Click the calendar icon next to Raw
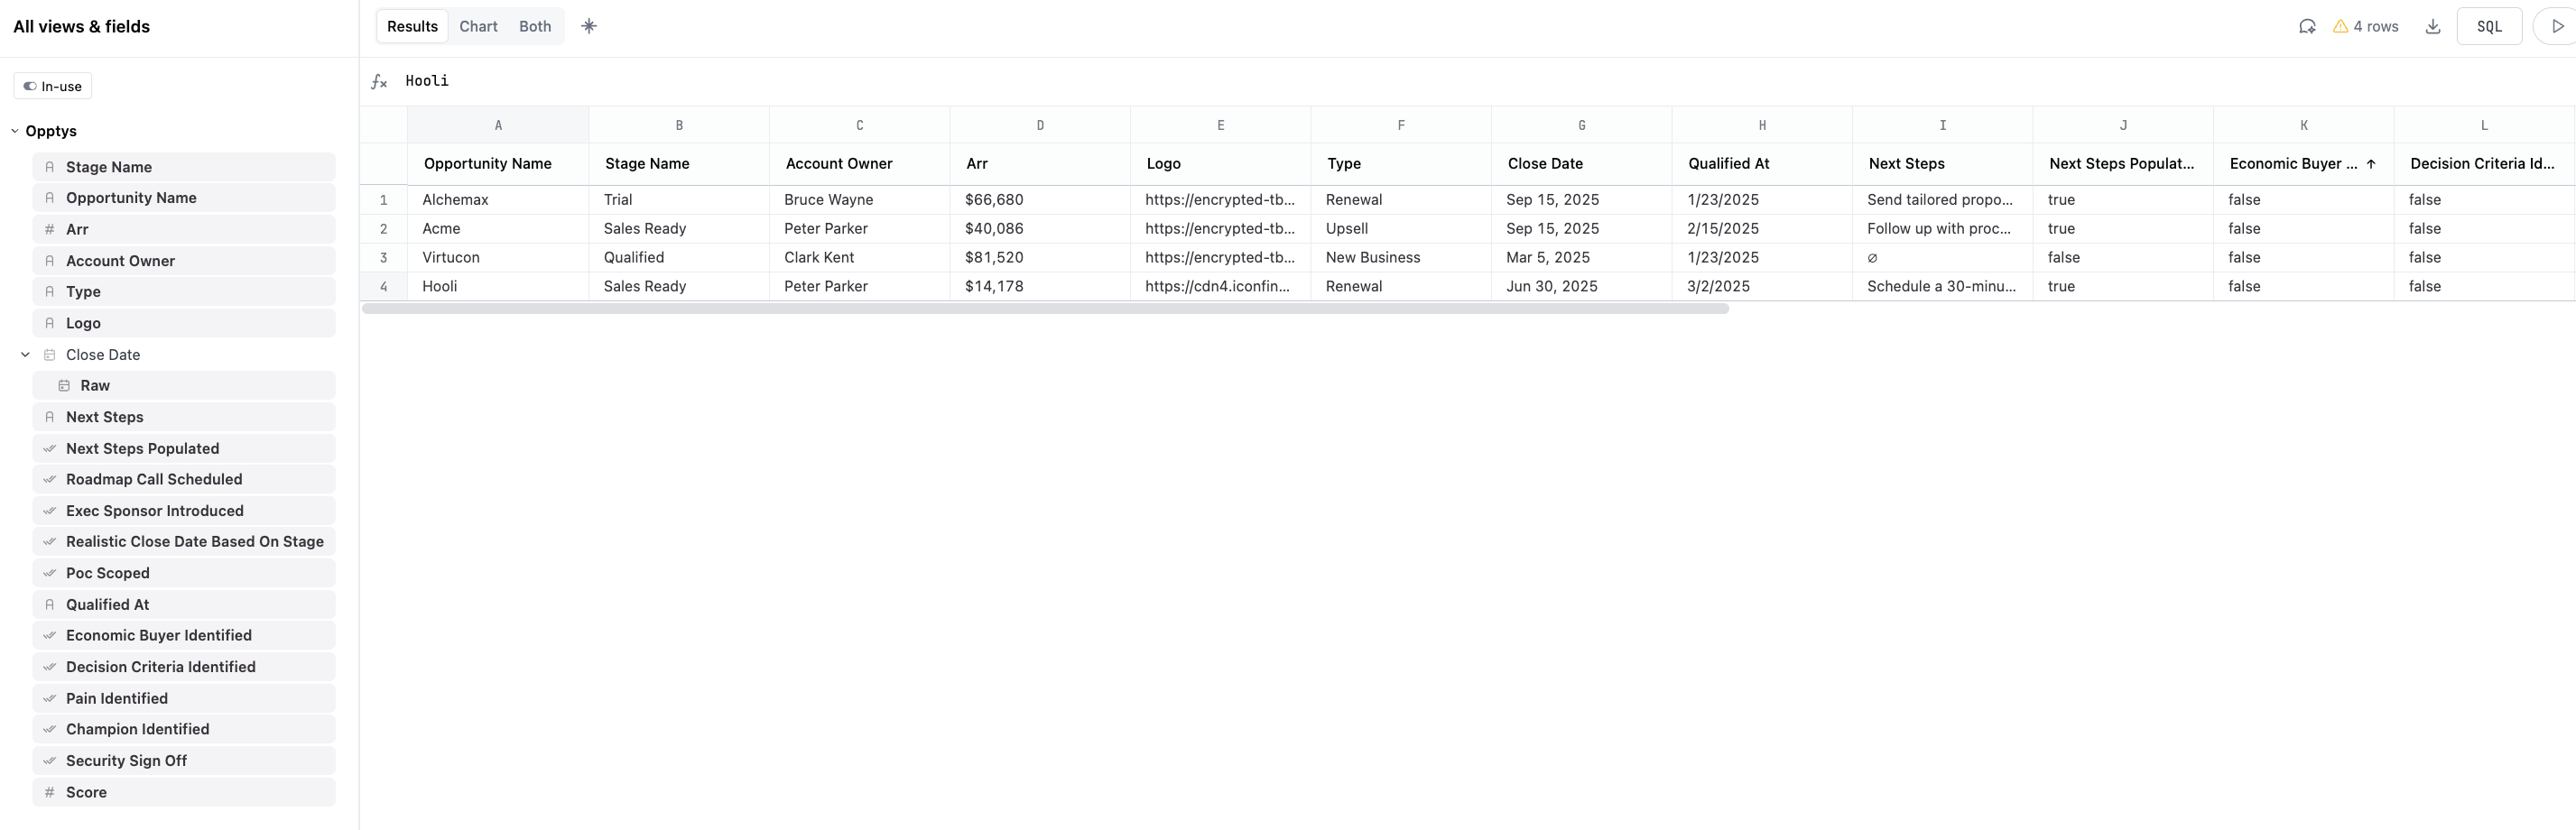This screenshot has width=2576, height=830. 64,386
